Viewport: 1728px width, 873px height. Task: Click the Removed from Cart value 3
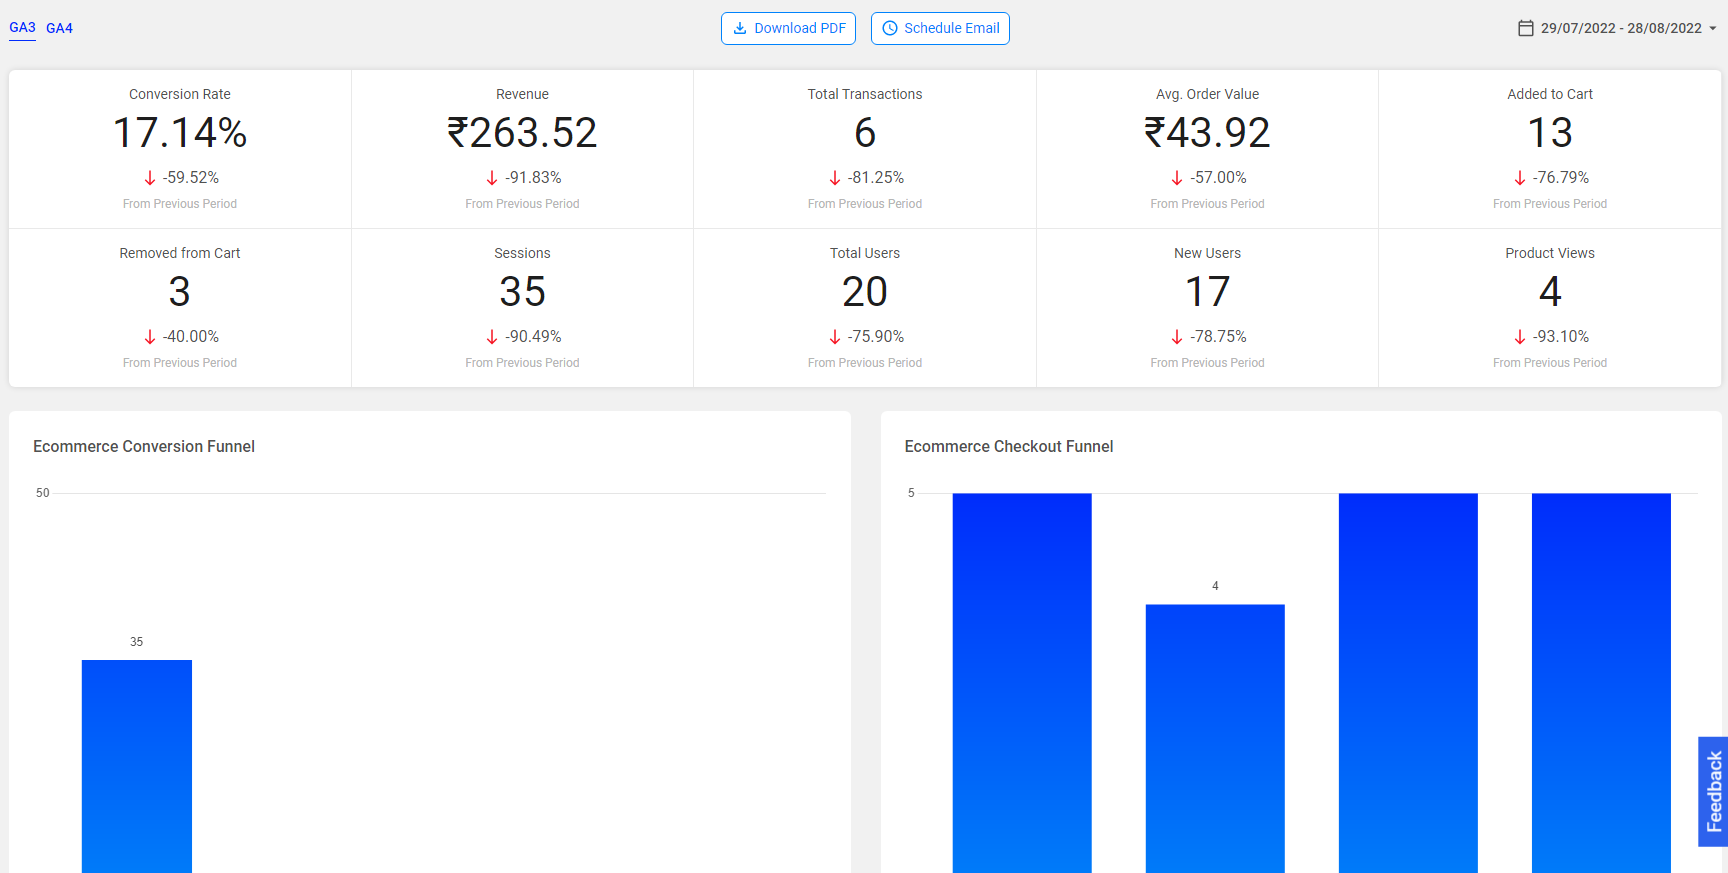pyautogui.click(x=180, y=292)
